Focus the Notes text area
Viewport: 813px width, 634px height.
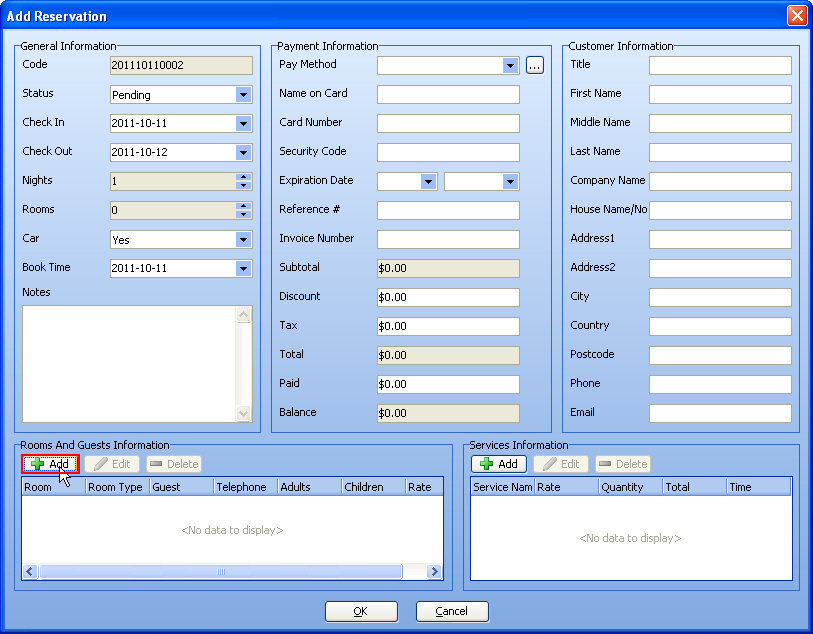(129, 363)
